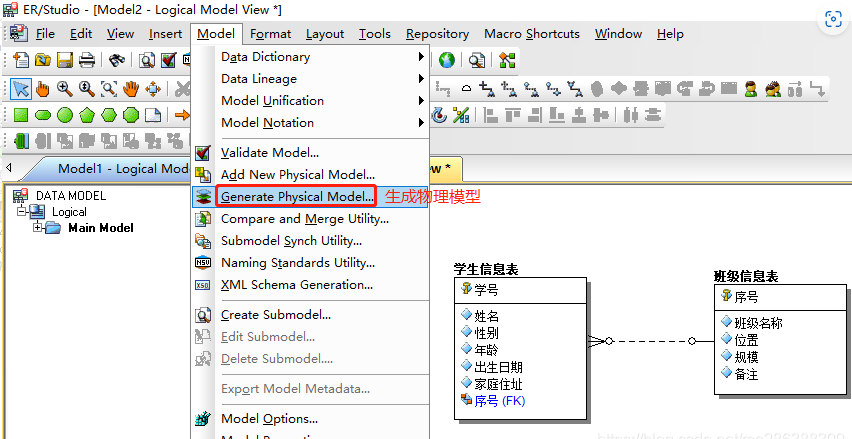
Task: Click the red checkmark validate toolbar icon
Action: pos(168,60)
